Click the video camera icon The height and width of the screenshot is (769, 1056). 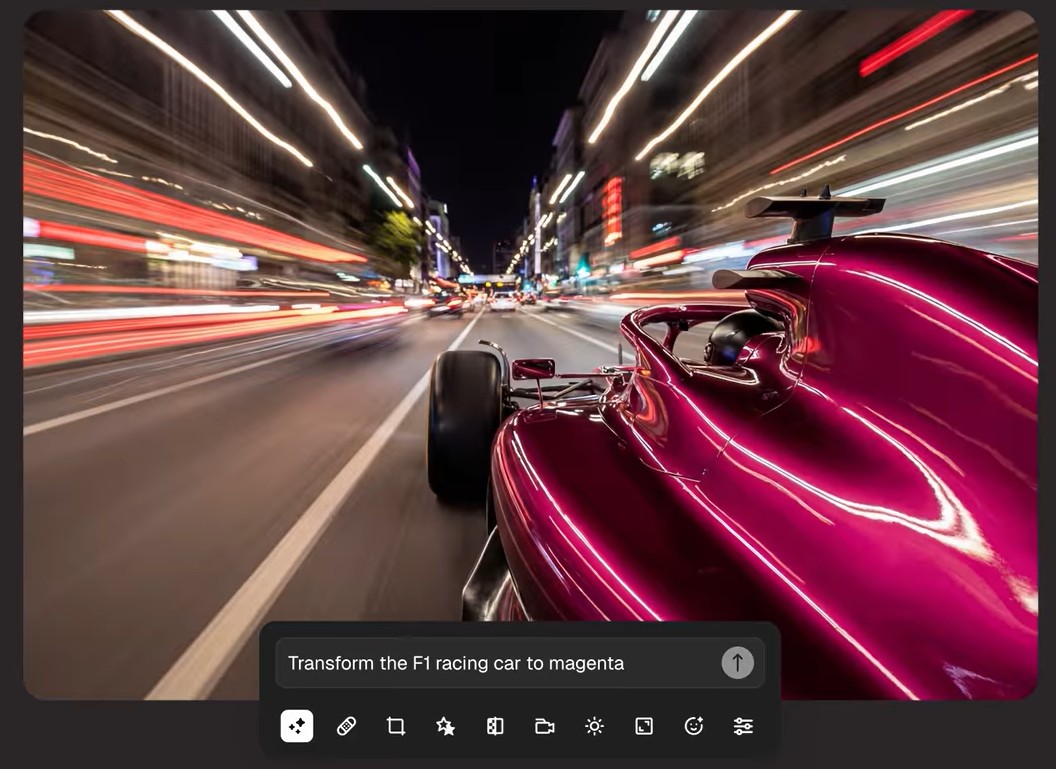coord(545,726)
